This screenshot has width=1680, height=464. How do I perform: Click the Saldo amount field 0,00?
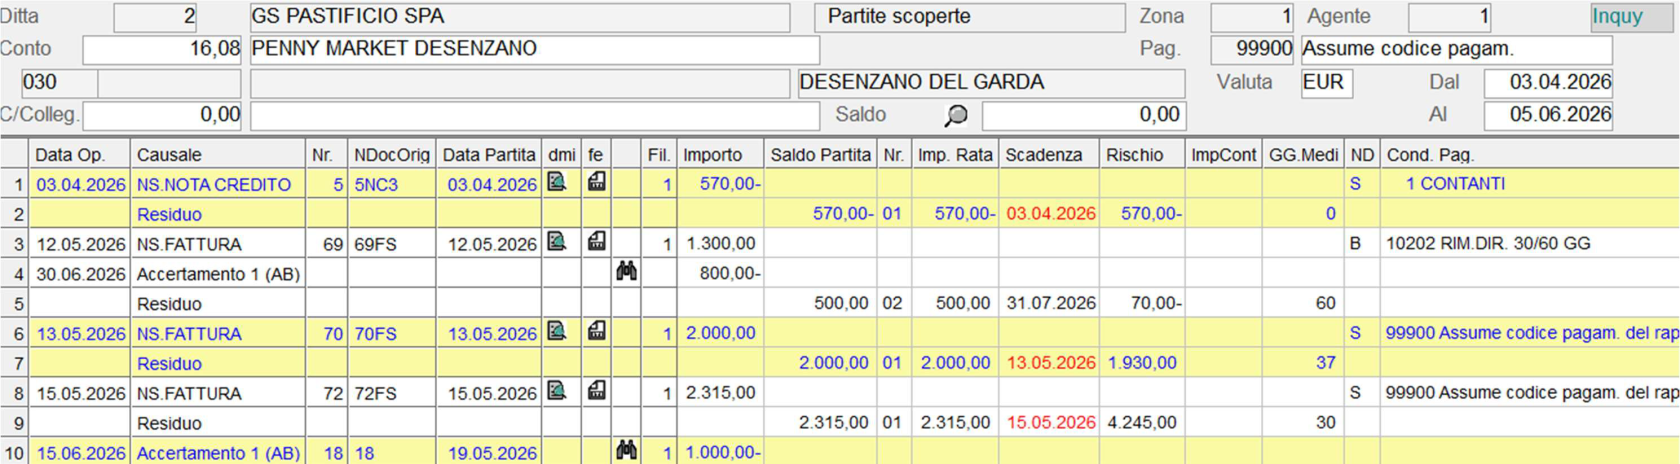(x=1083, y=115)
